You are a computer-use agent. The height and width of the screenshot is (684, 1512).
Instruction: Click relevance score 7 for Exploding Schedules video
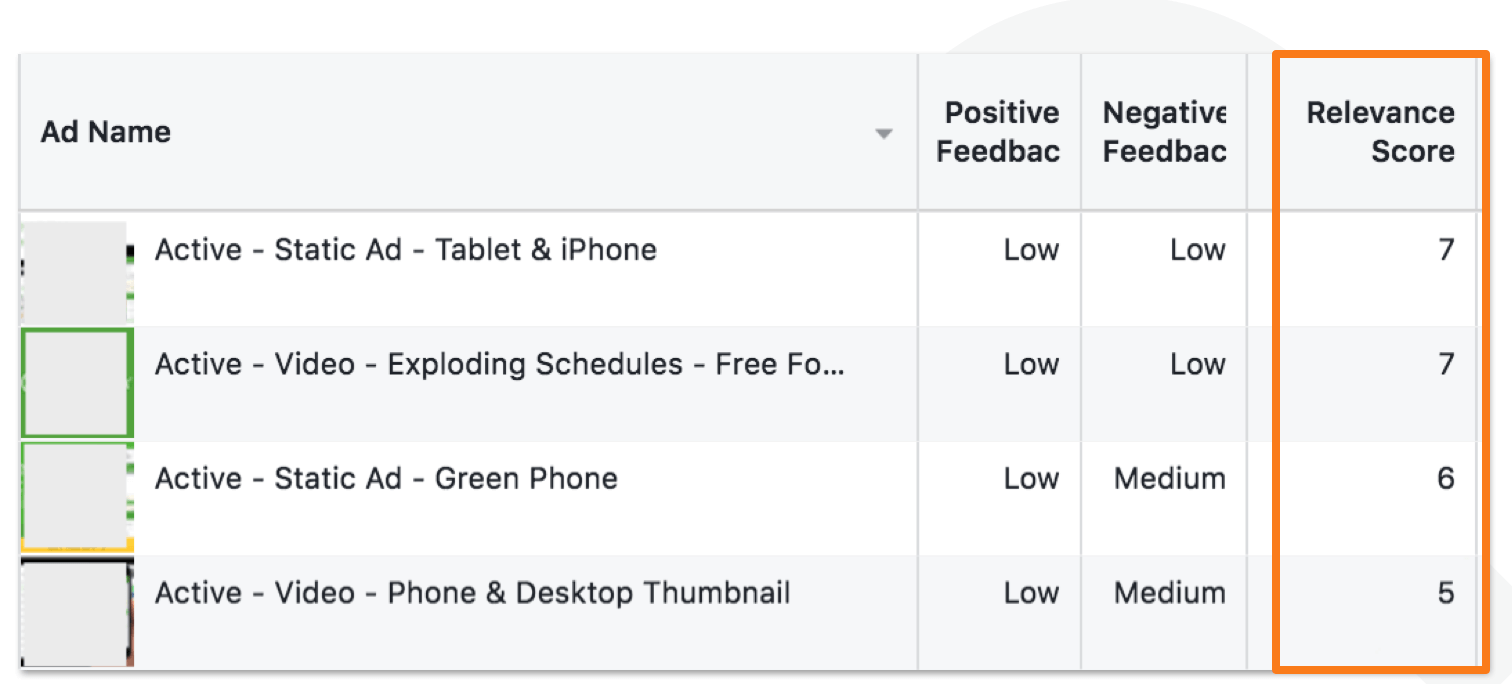[1446, 364]
